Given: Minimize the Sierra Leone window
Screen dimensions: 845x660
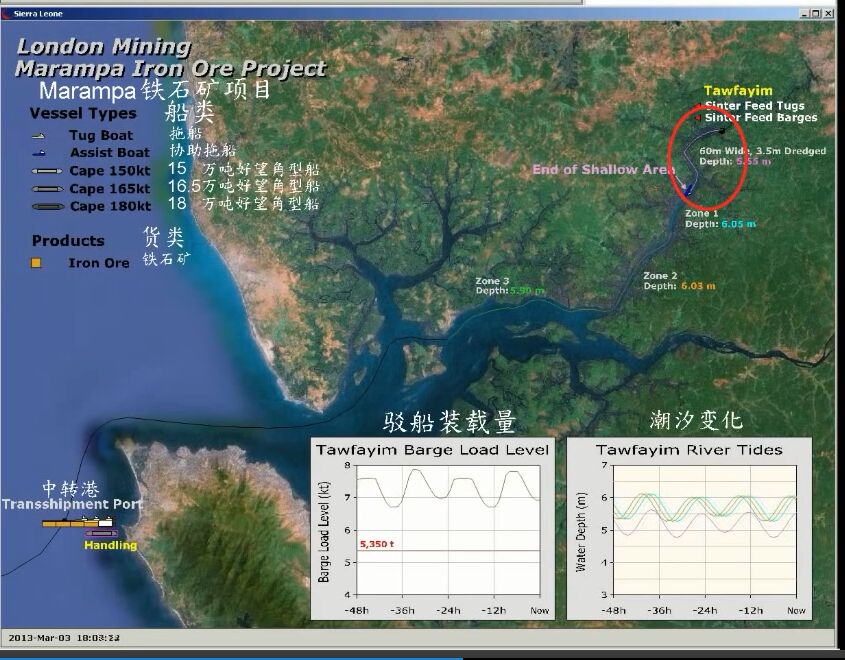Looking at the screenshot, I should tap(804, 14).
